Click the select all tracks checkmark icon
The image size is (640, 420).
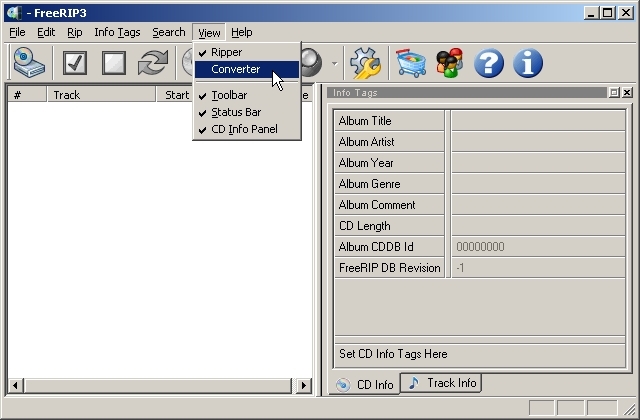click(x=75, y=63)
